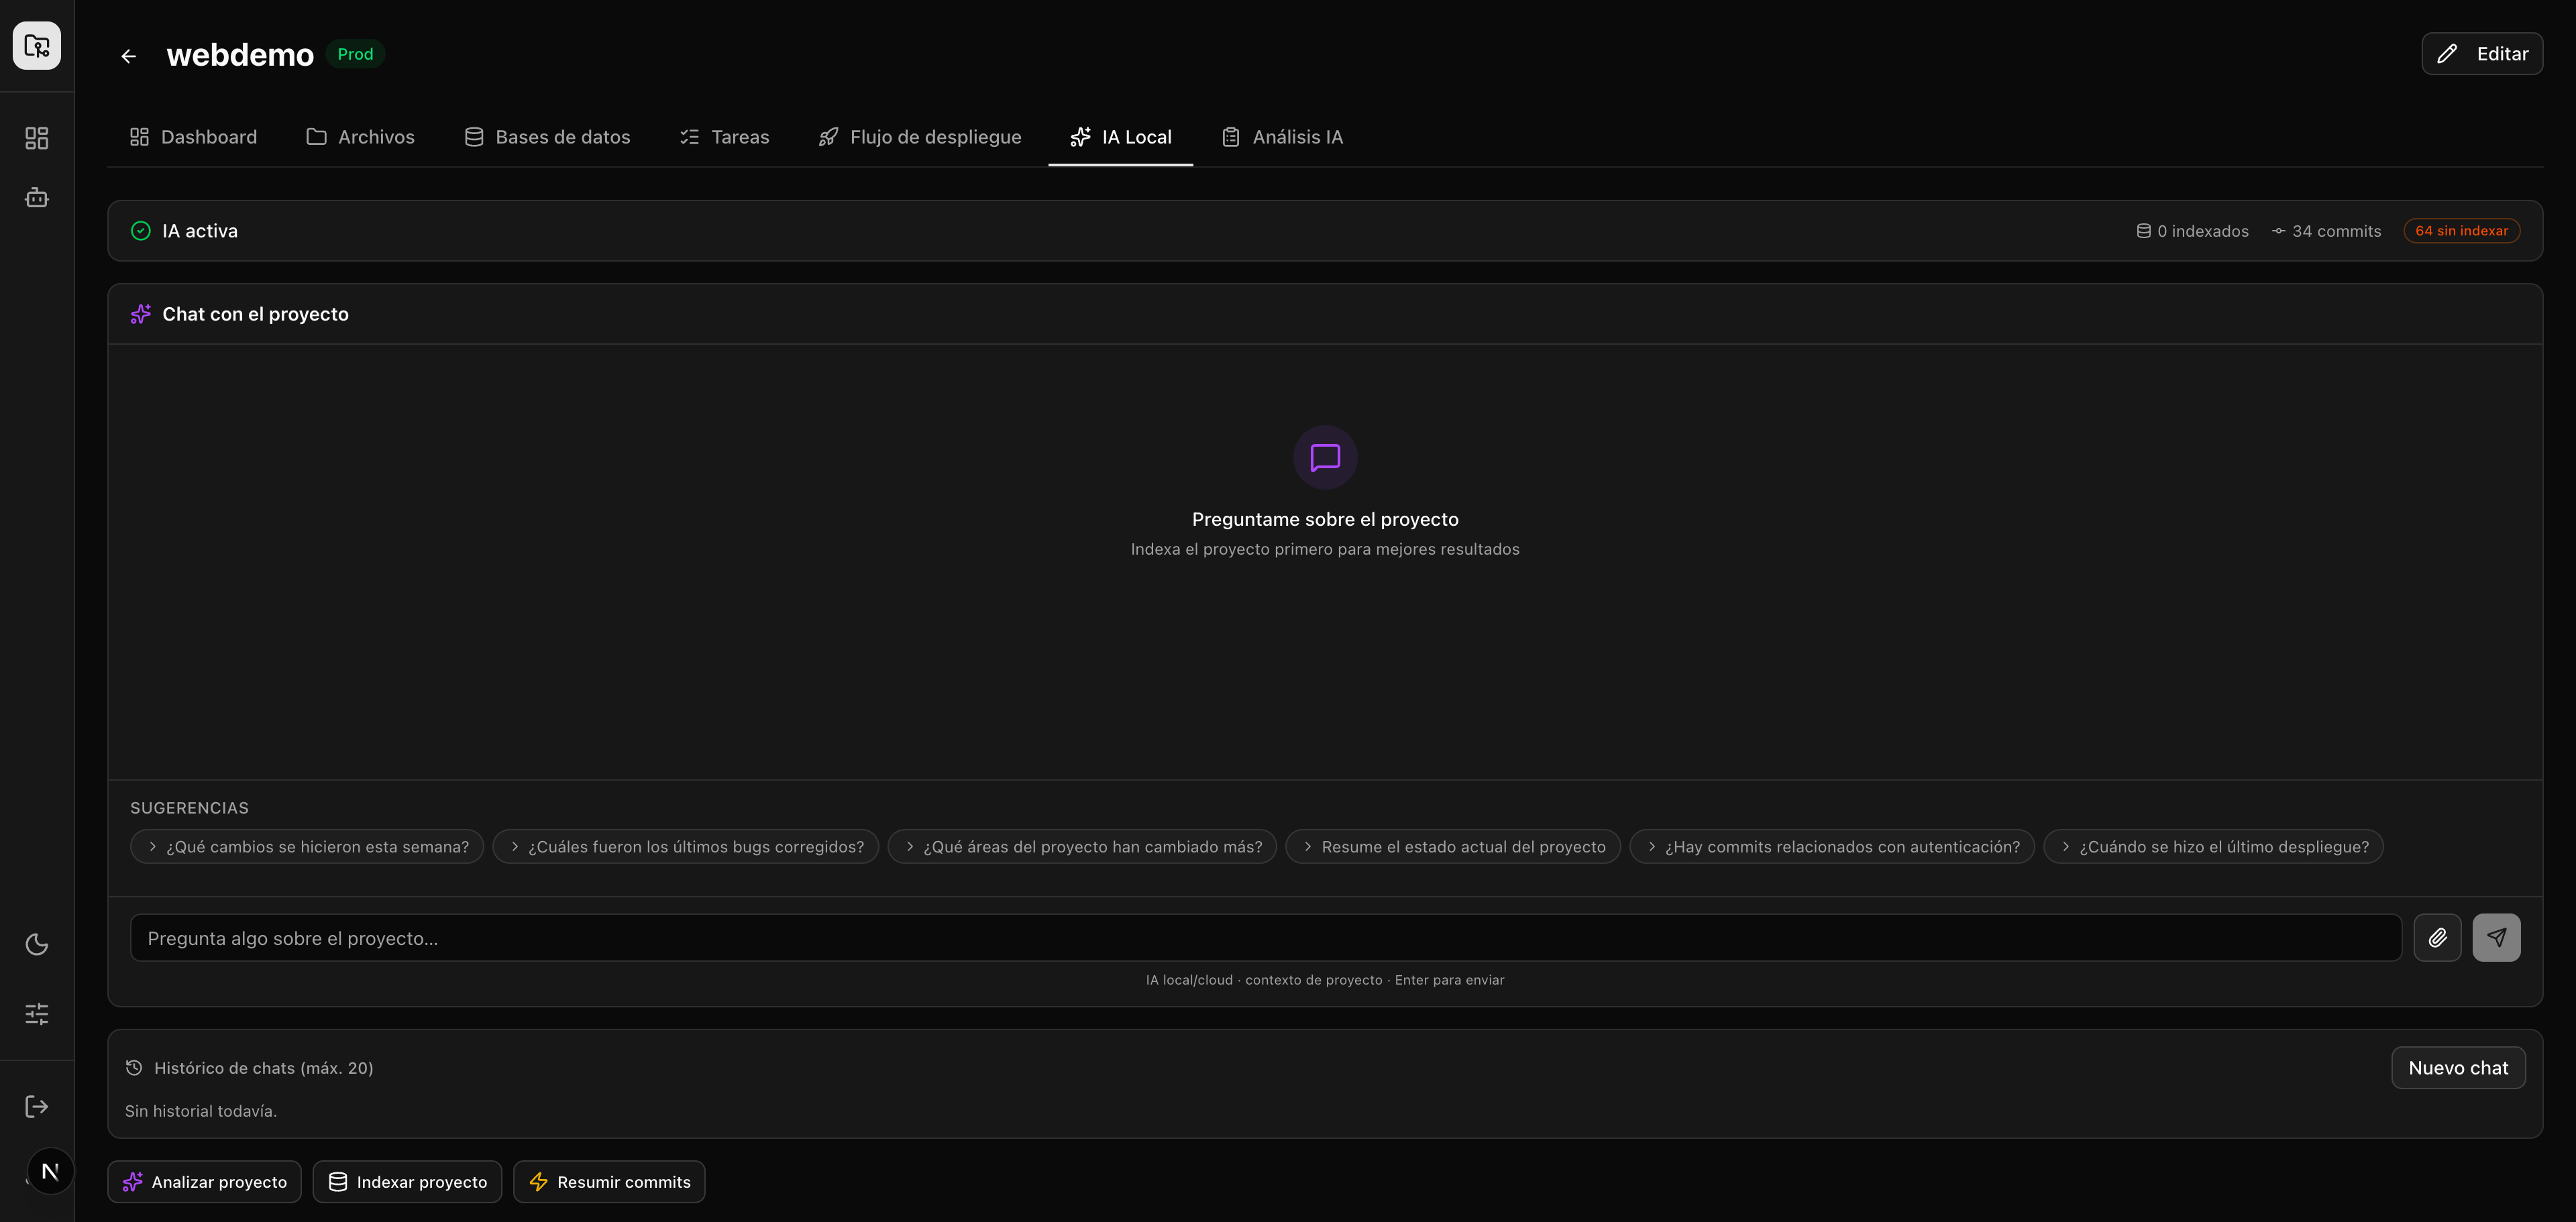Click the Indexar proyecto button
The width and height of the screenshot is (2576, 1222).
click(407, 1182)
